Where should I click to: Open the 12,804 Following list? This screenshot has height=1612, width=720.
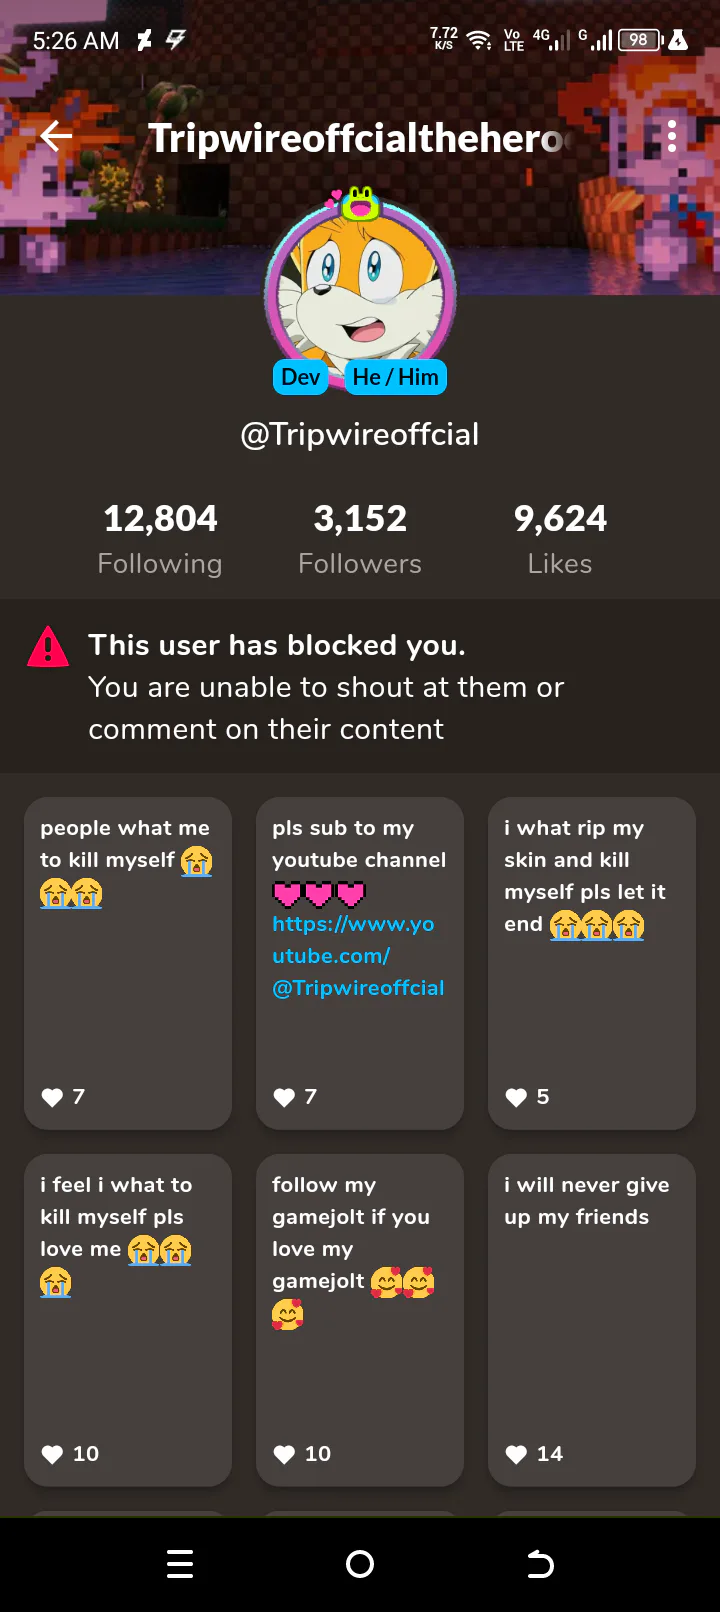pos(160,539)
